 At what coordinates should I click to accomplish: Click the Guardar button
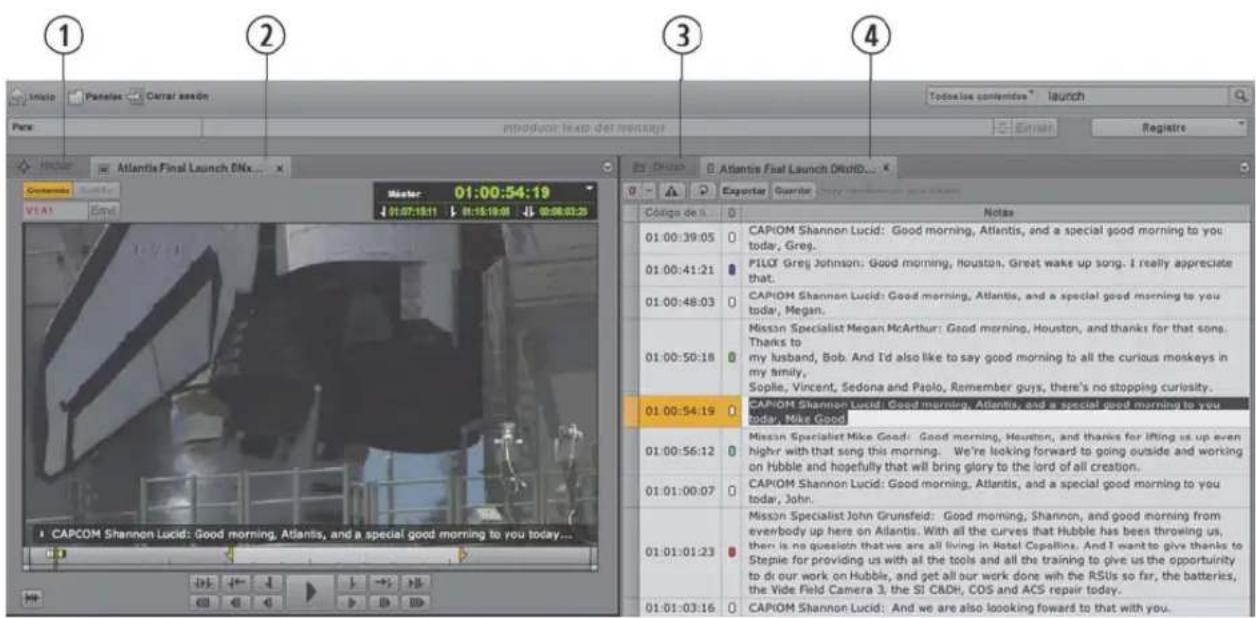click(x=792, y=189)
